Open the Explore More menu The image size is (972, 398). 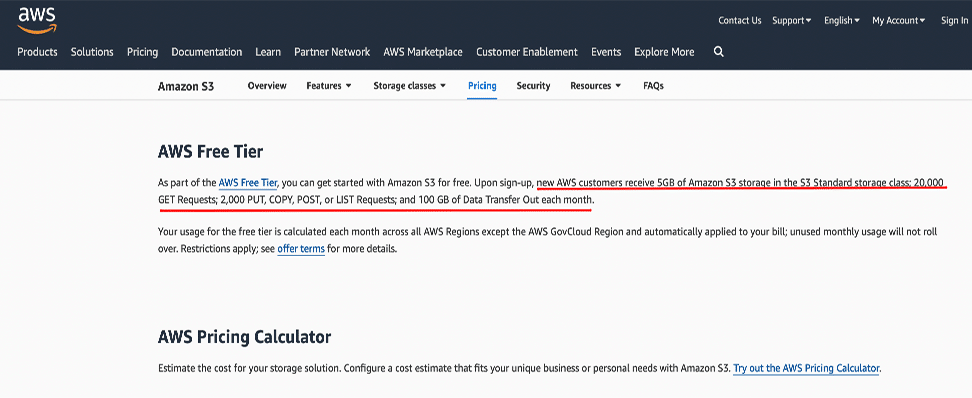pyautogui.click(x=664, y=52)
